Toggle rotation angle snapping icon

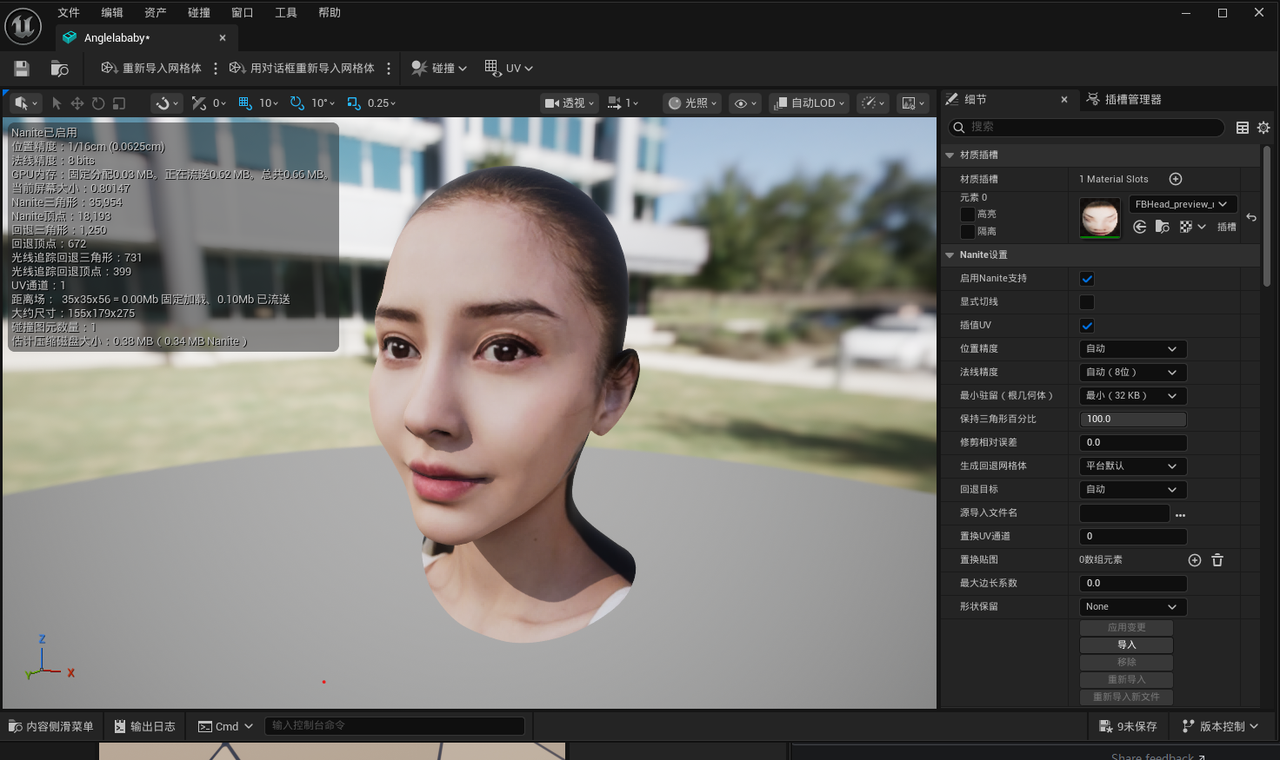pos(297,103)
